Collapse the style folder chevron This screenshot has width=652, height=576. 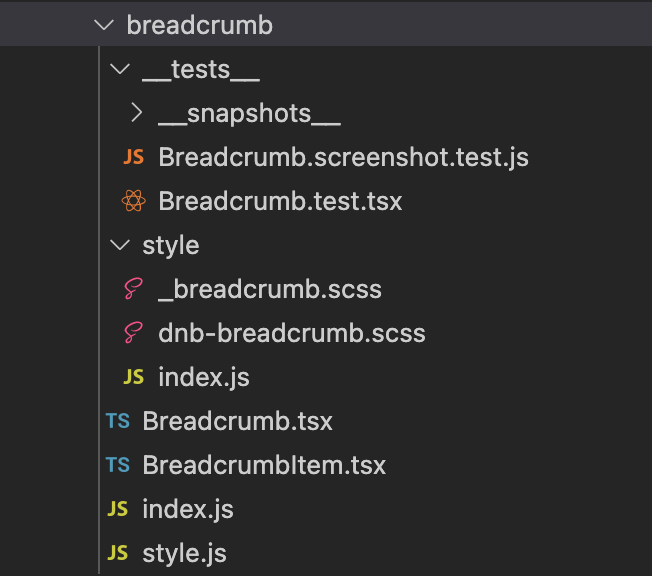pos(119,245)
